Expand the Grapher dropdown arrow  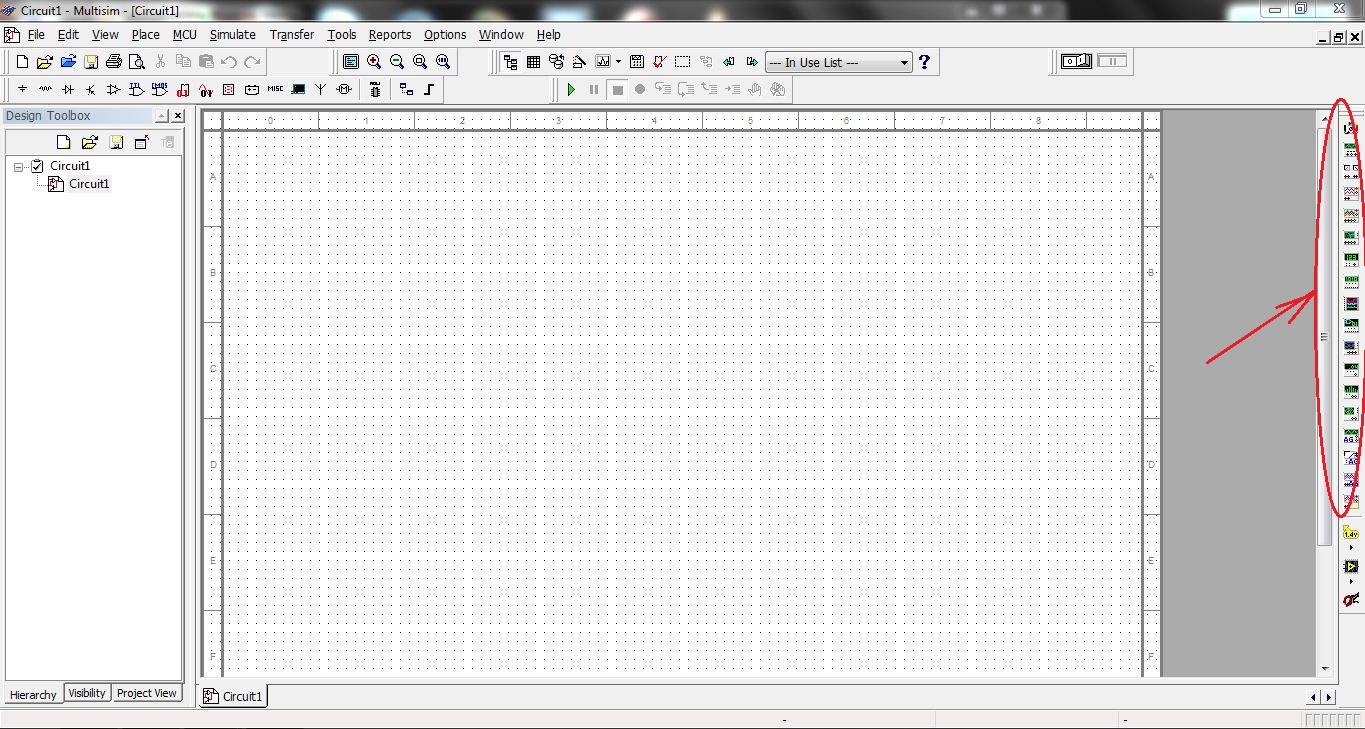(x=618, y=62)
